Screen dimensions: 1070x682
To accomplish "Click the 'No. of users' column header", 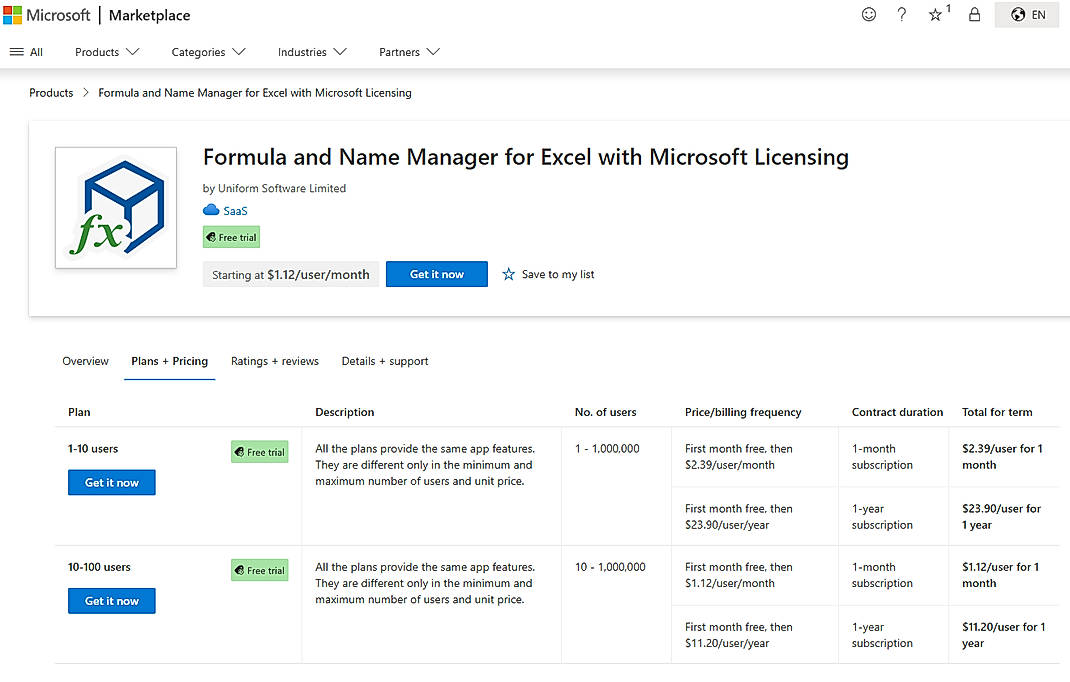I will [x=605, y=412].
